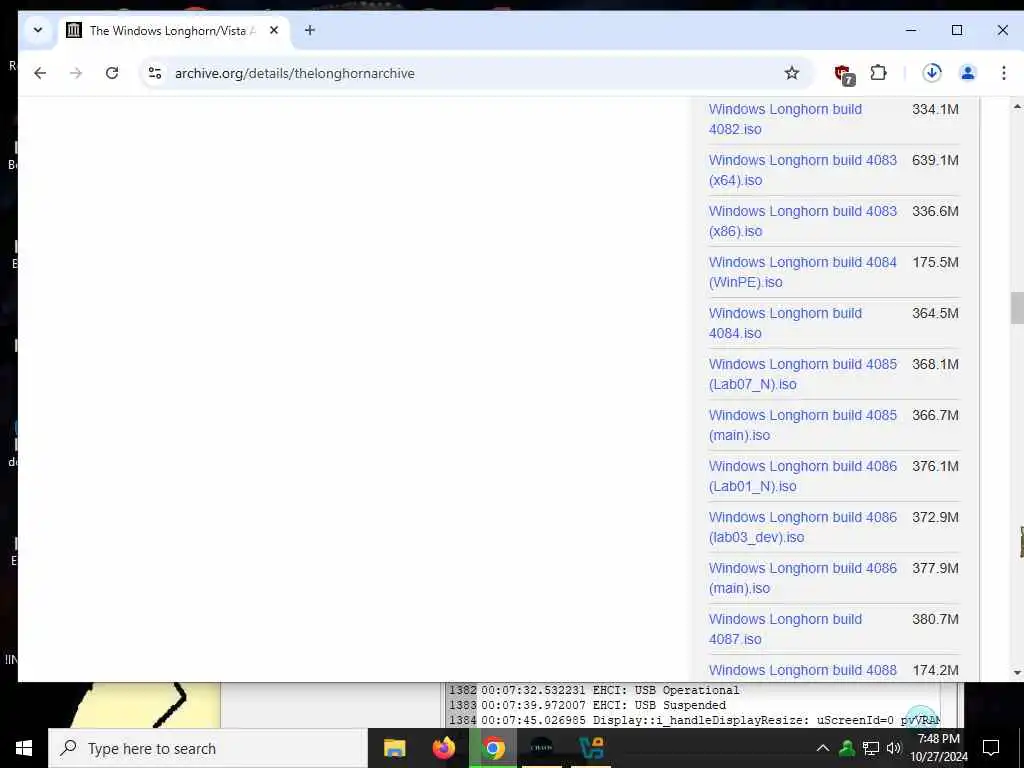This screenshot has height=768, width=1024.
Task: Download Windows Longhorn build 4082.iso
Action: coord(785,119)
